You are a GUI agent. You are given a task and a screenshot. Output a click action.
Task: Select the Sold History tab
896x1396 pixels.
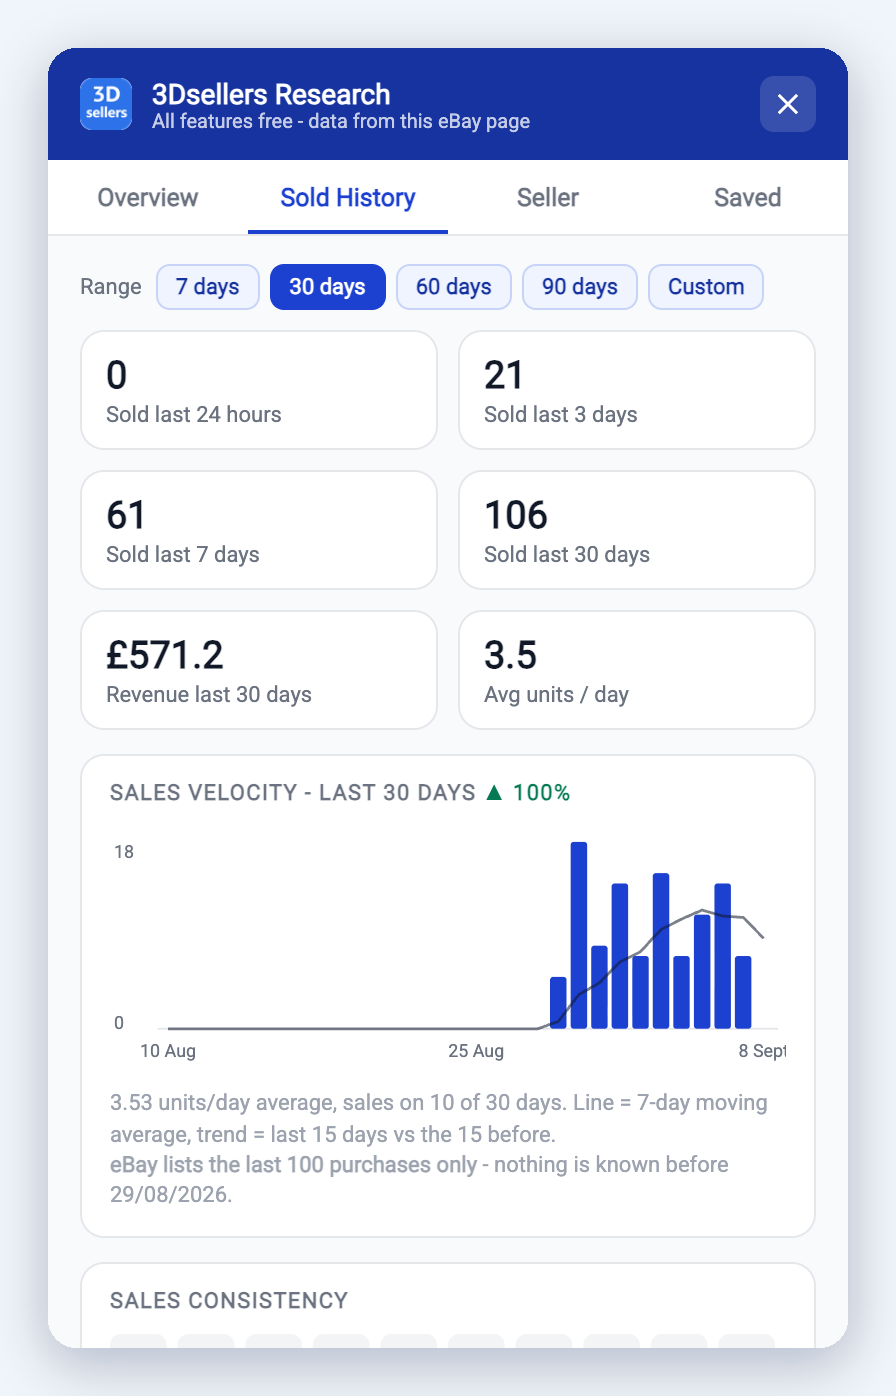(348, 197)
